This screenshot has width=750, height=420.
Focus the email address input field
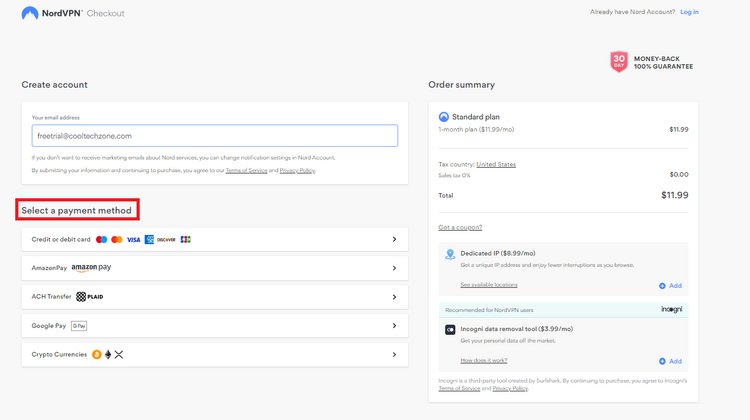click(215, 136)
